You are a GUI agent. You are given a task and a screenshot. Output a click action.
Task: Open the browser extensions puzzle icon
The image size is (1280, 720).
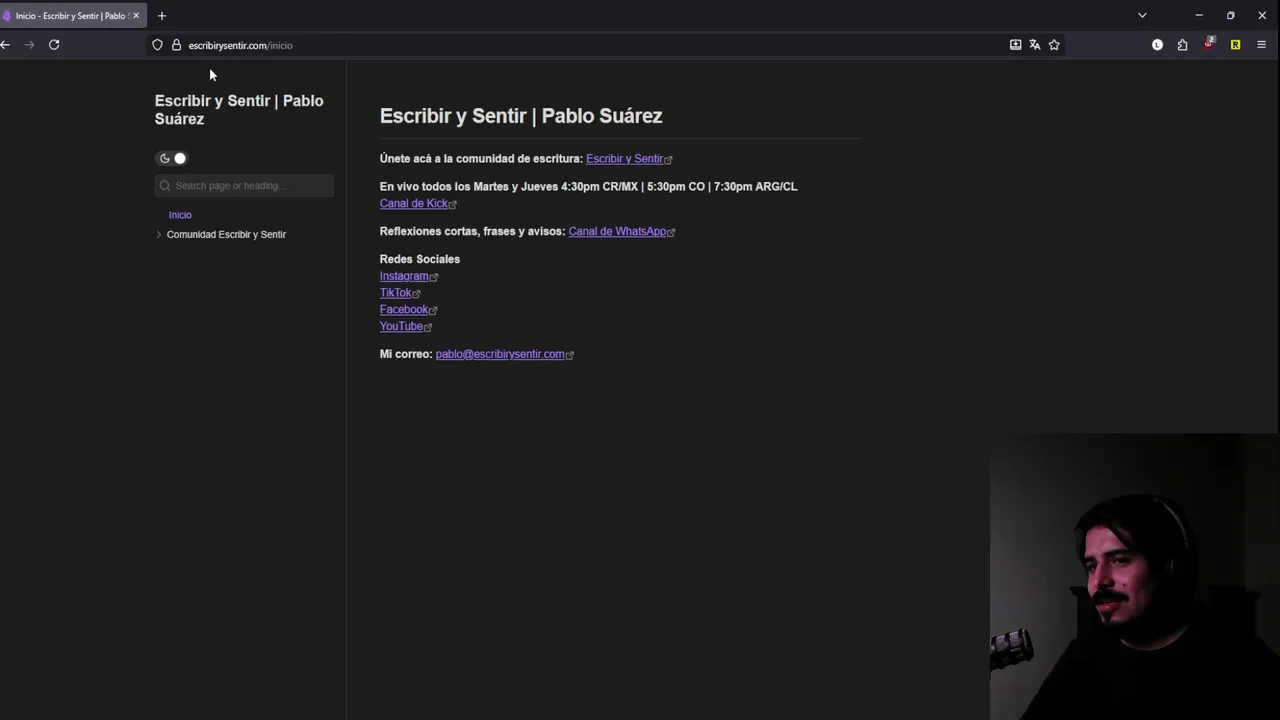point(1182,45)
